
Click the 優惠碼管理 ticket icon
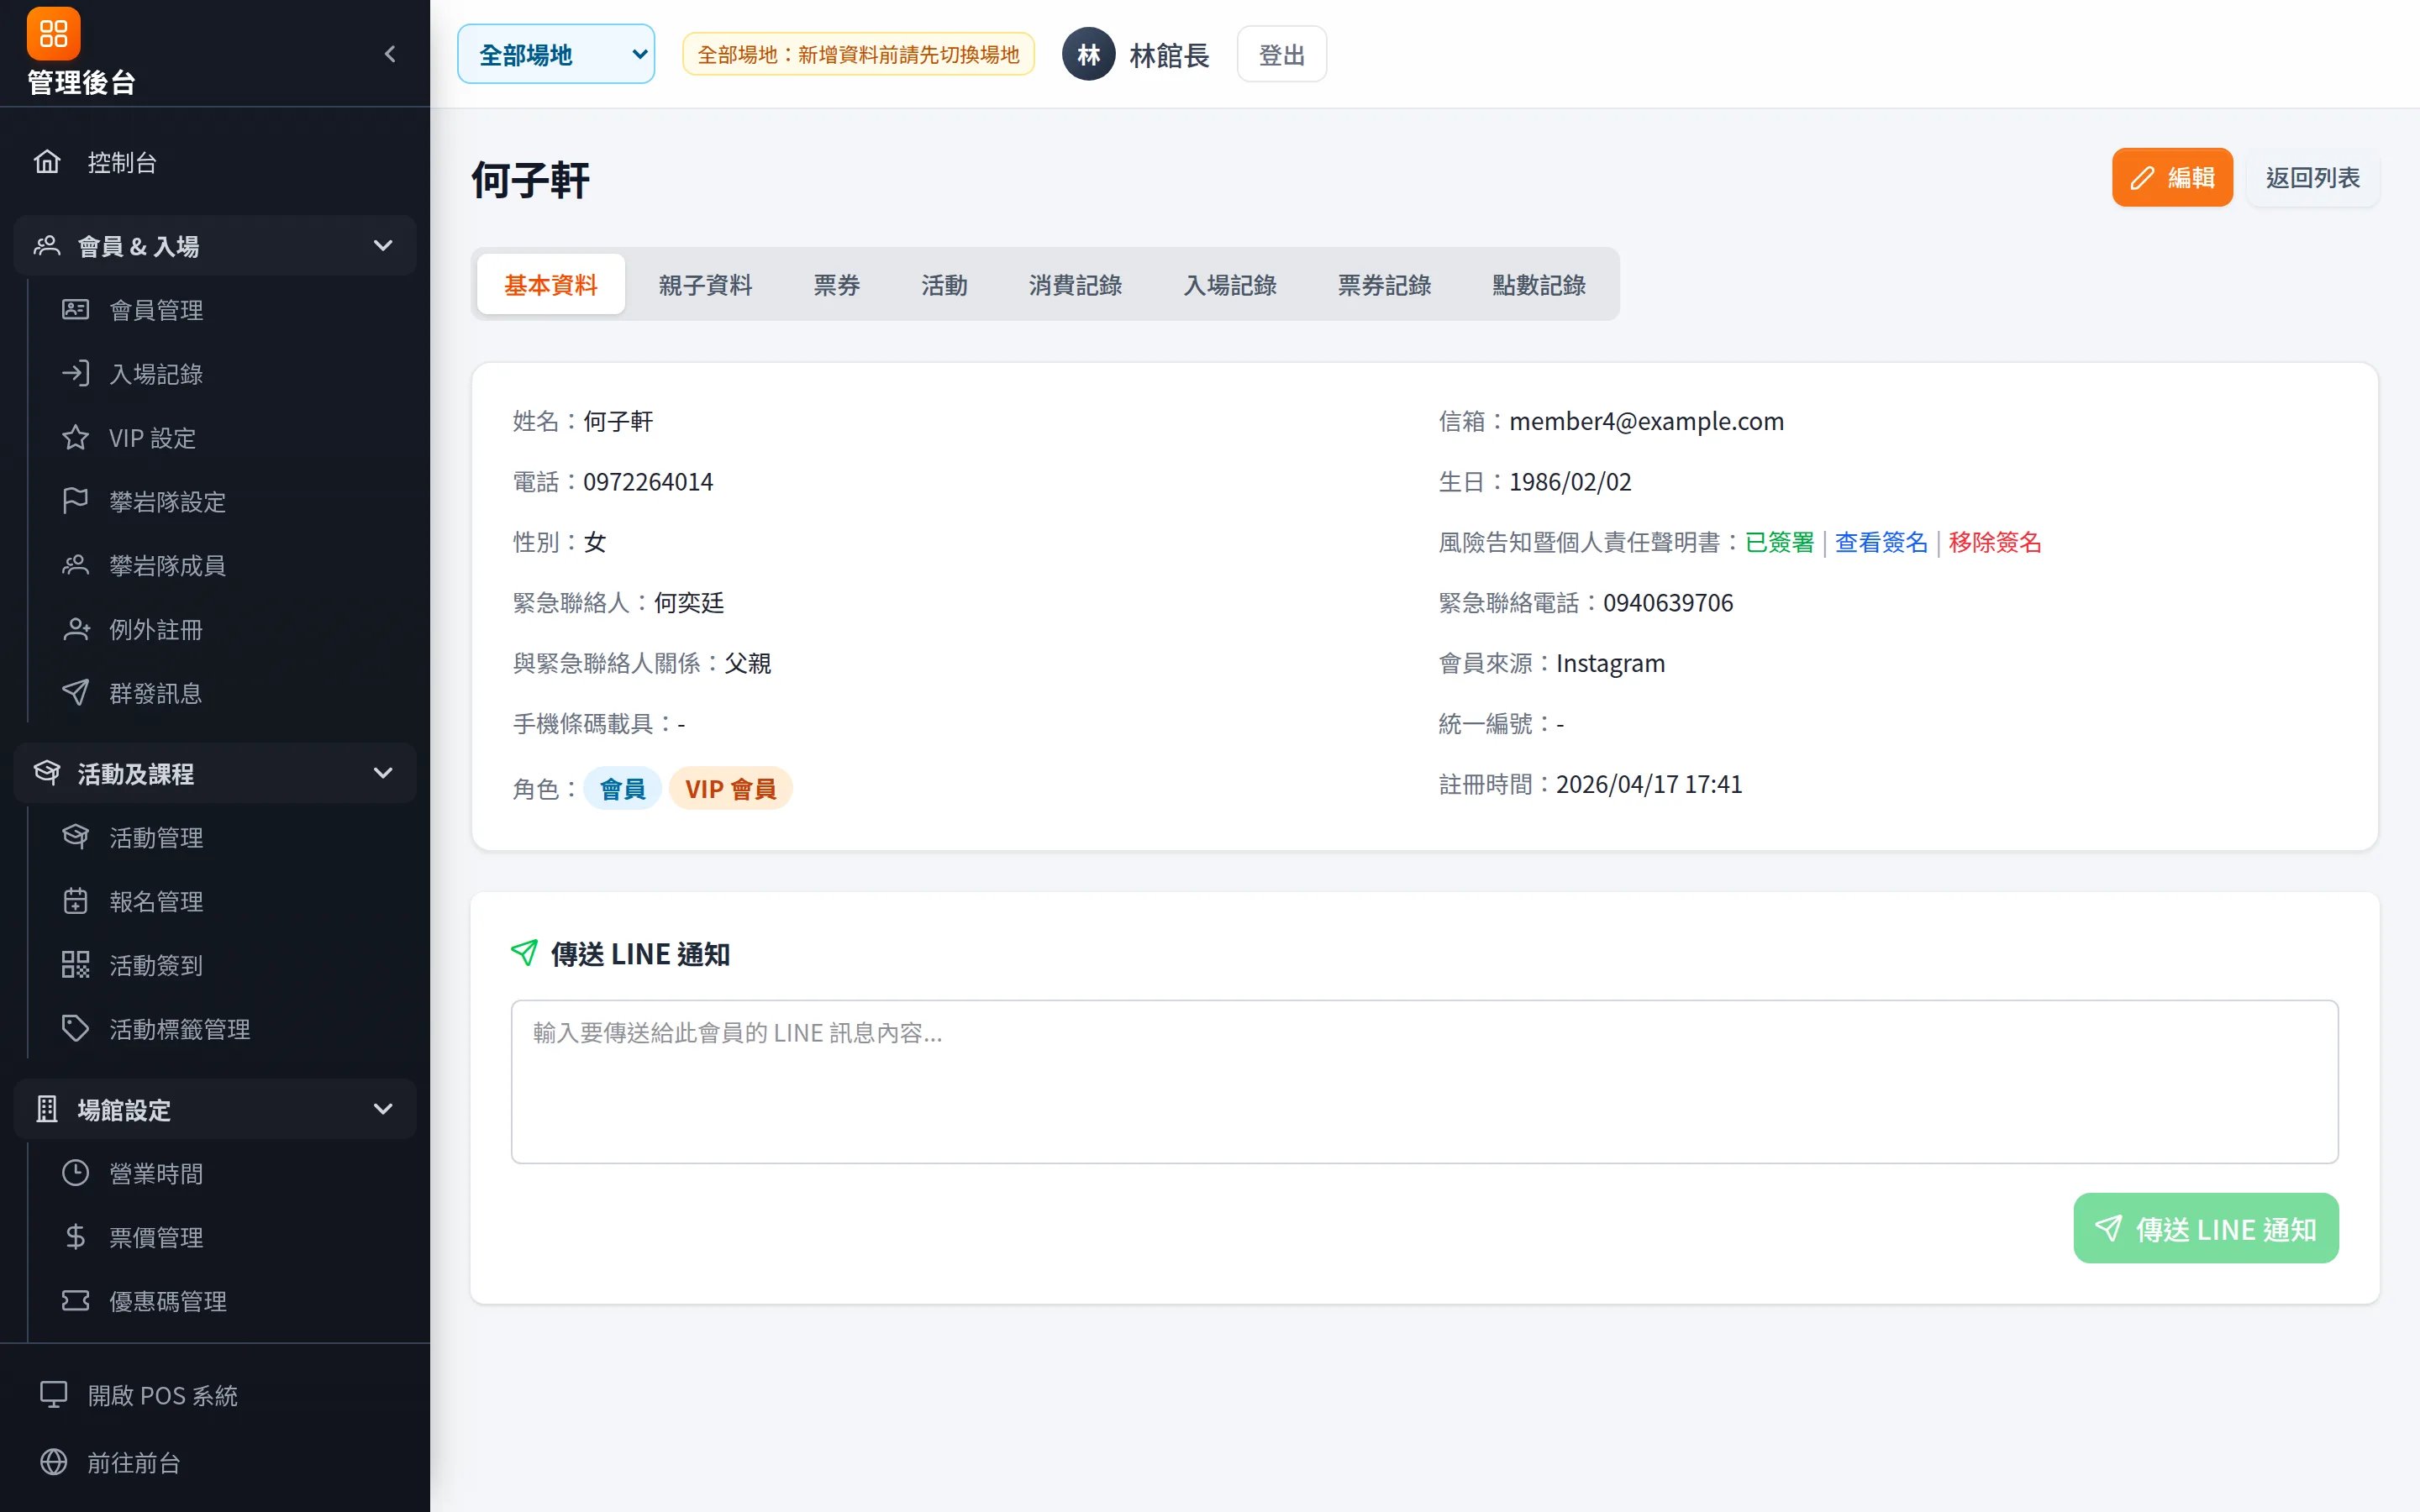[76, 1301]
